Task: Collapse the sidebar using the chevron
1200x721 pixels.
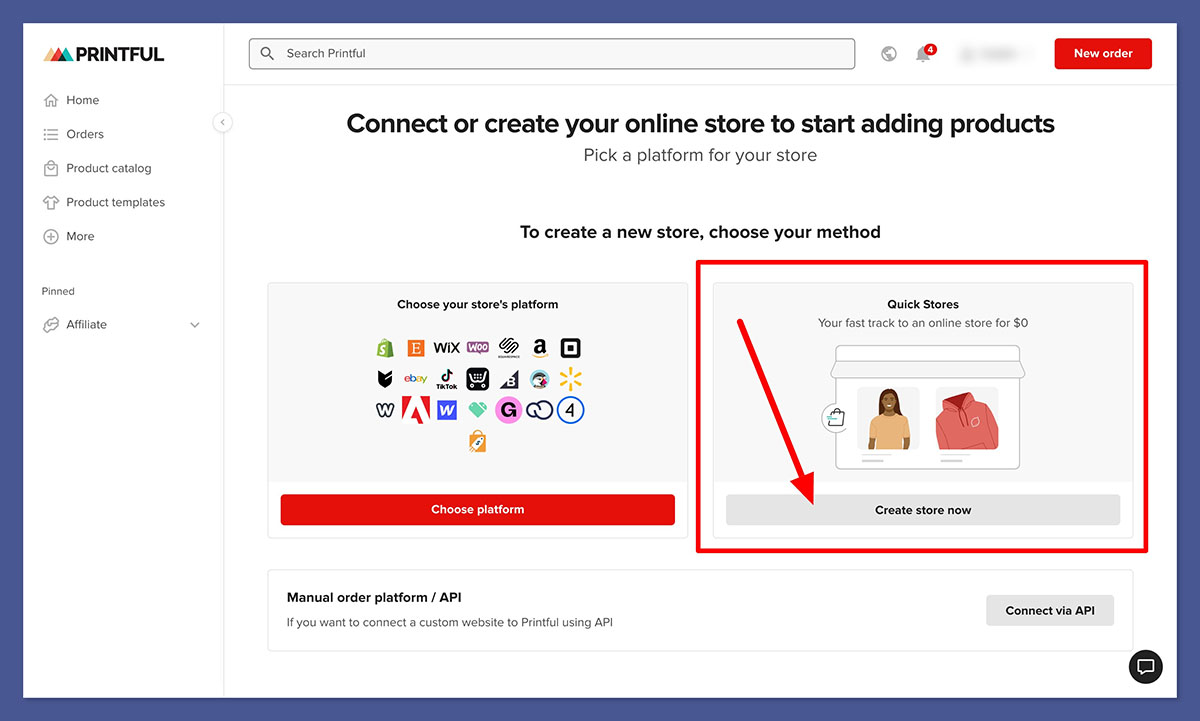Action: tap(222, 121)
